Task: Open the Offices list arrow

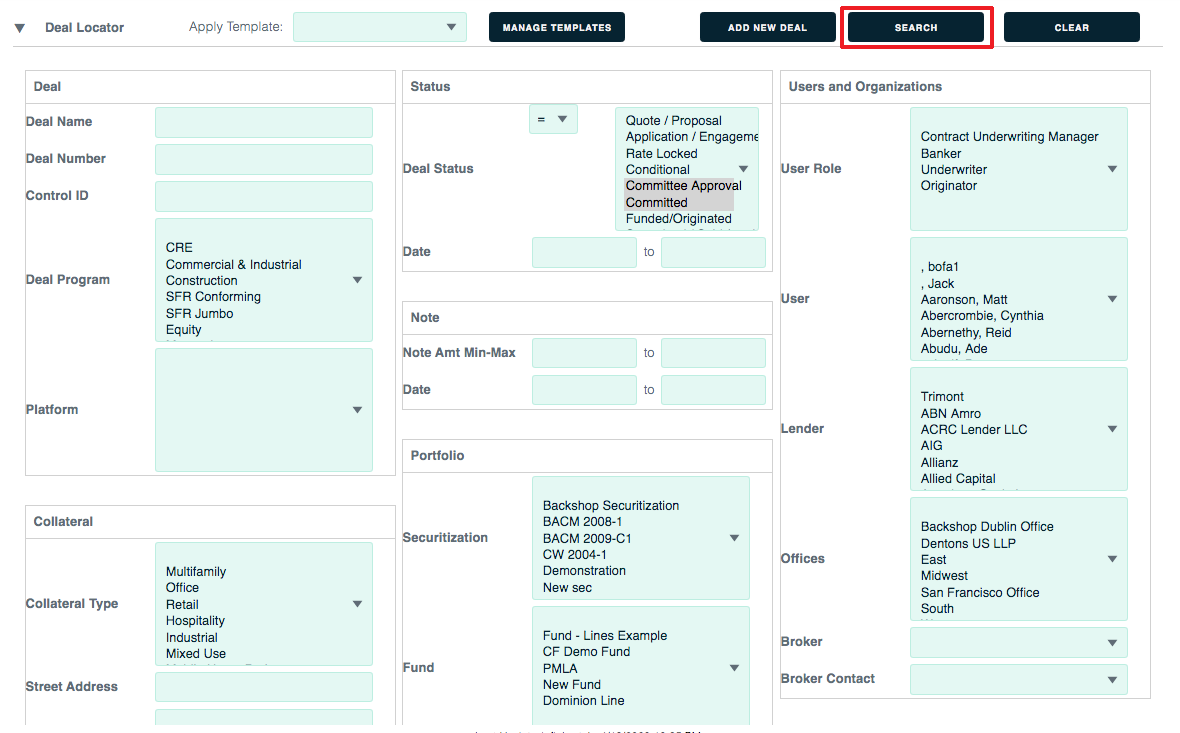Action: 1112,559
